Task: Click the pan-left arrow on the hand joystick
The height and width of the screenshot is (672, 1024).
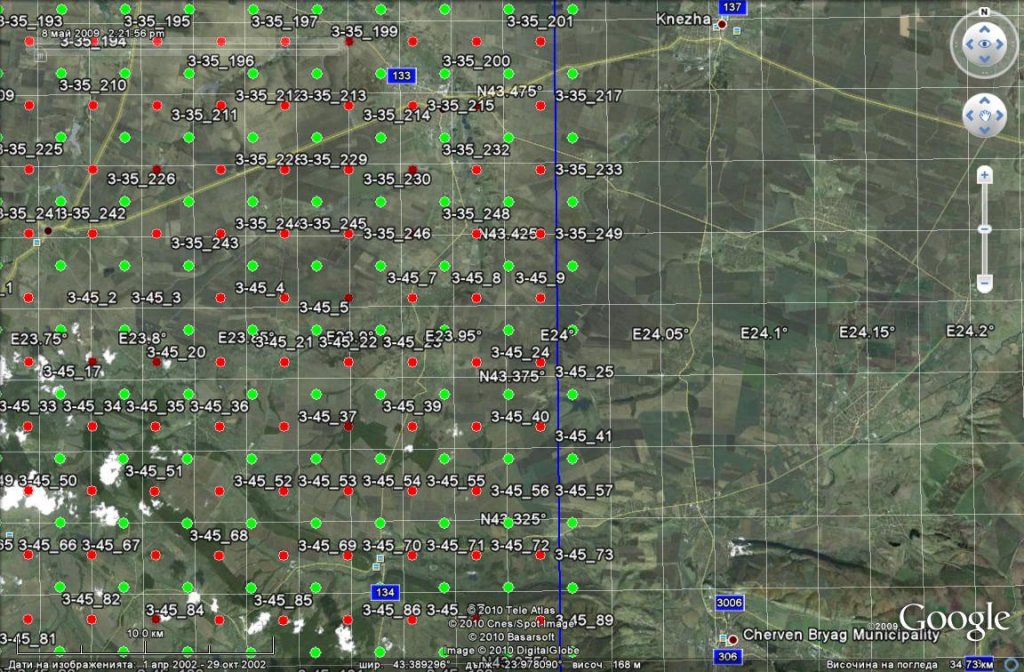Action: [969, 116]
